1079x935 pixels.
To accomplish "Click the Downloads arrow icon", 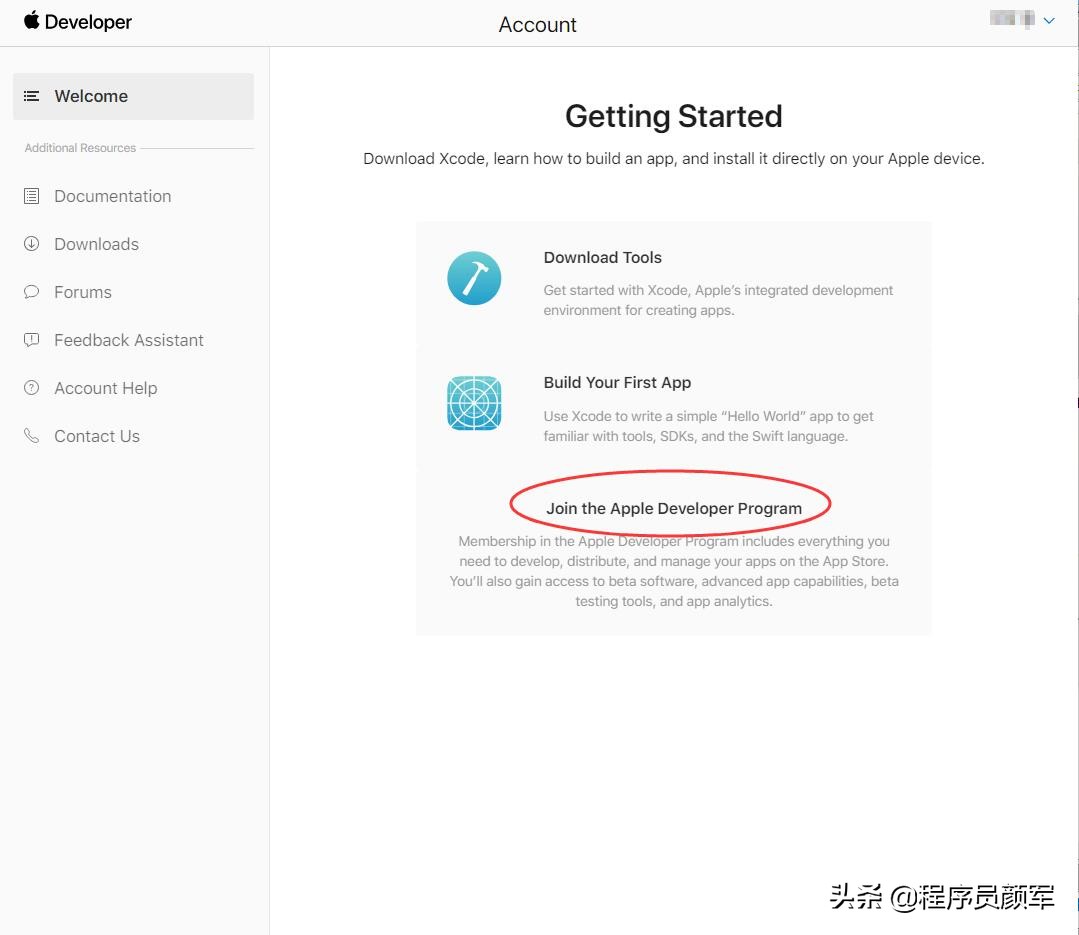I will (x=32, y=244).
